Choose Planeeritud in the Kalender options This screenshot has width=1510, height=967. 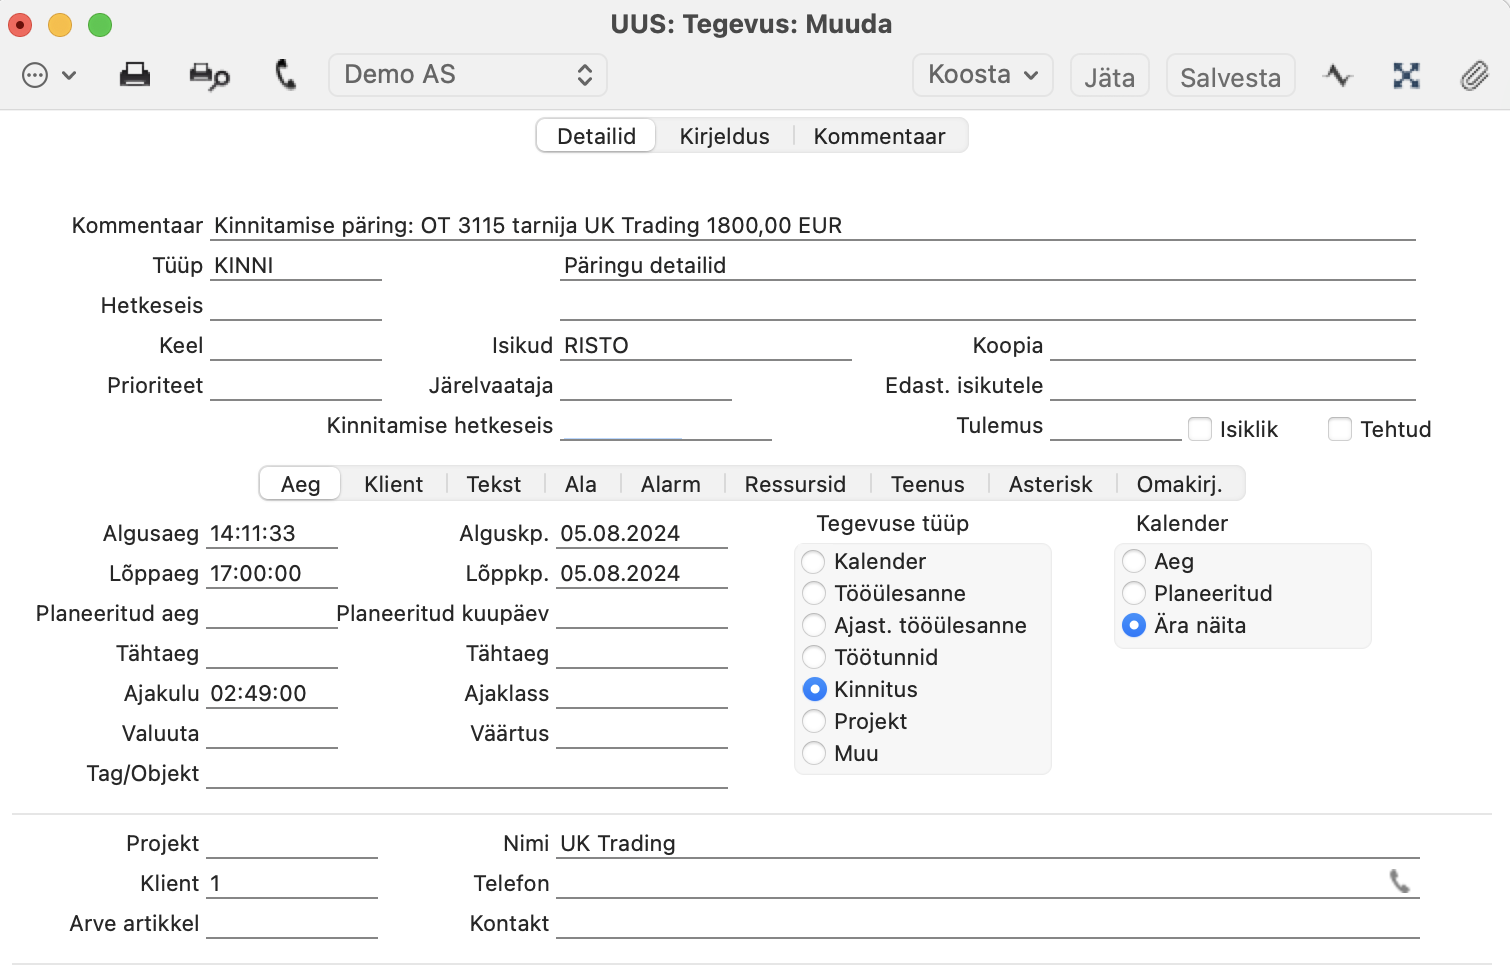point(1134,593)
